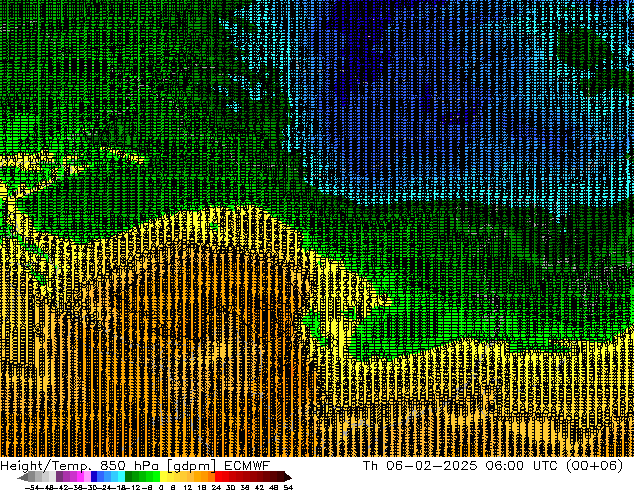Click the 54 legend scale value
The width and height of the screenshot is (634, 490).
coord(288,487)
